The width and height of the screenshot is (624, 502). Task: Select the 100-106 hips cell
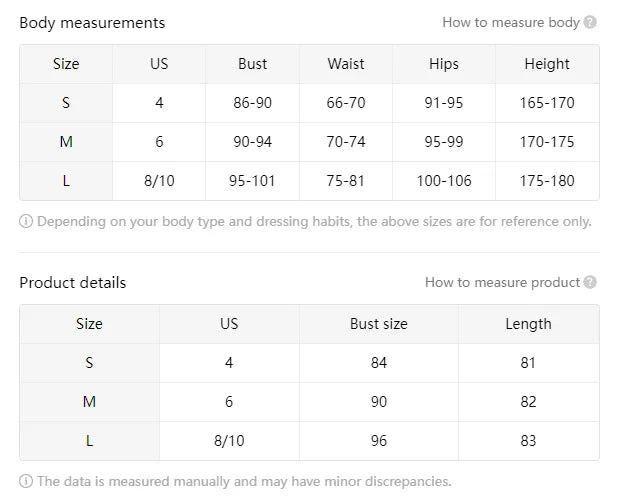444,181
